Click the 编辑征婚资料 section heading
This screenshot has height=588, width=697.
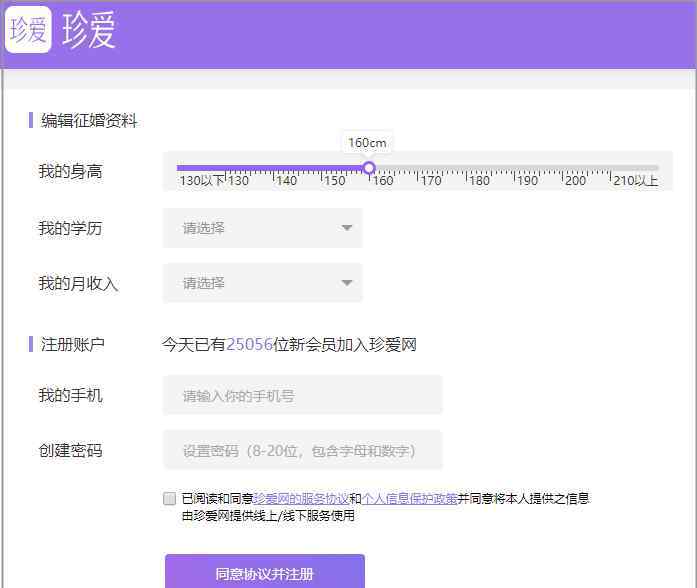click(x=89, y=120)
